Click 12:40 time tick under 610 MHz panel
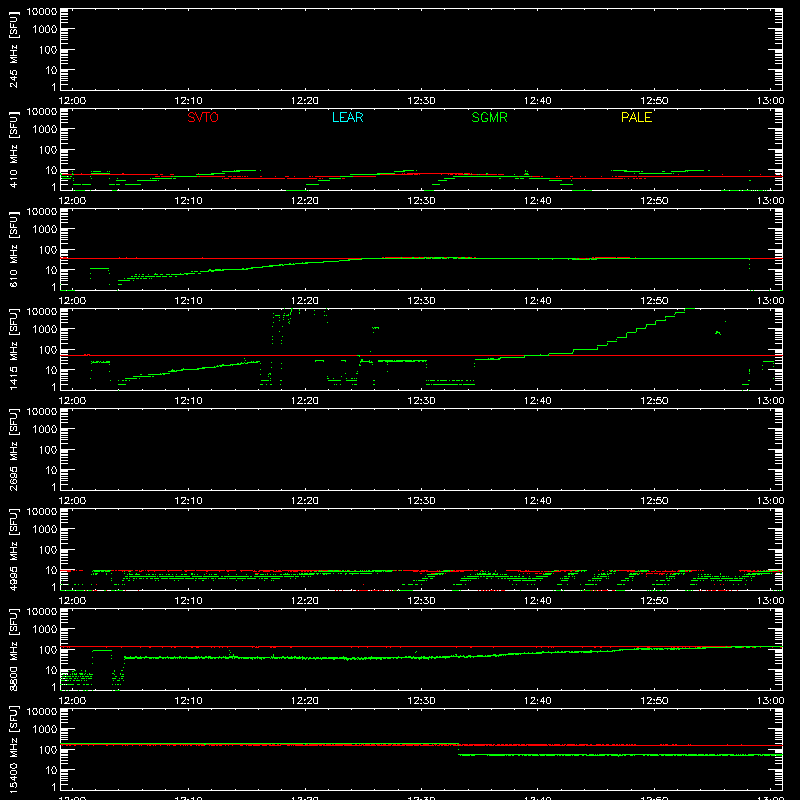Viewport: 800px width, 800px height. point(538,301)
